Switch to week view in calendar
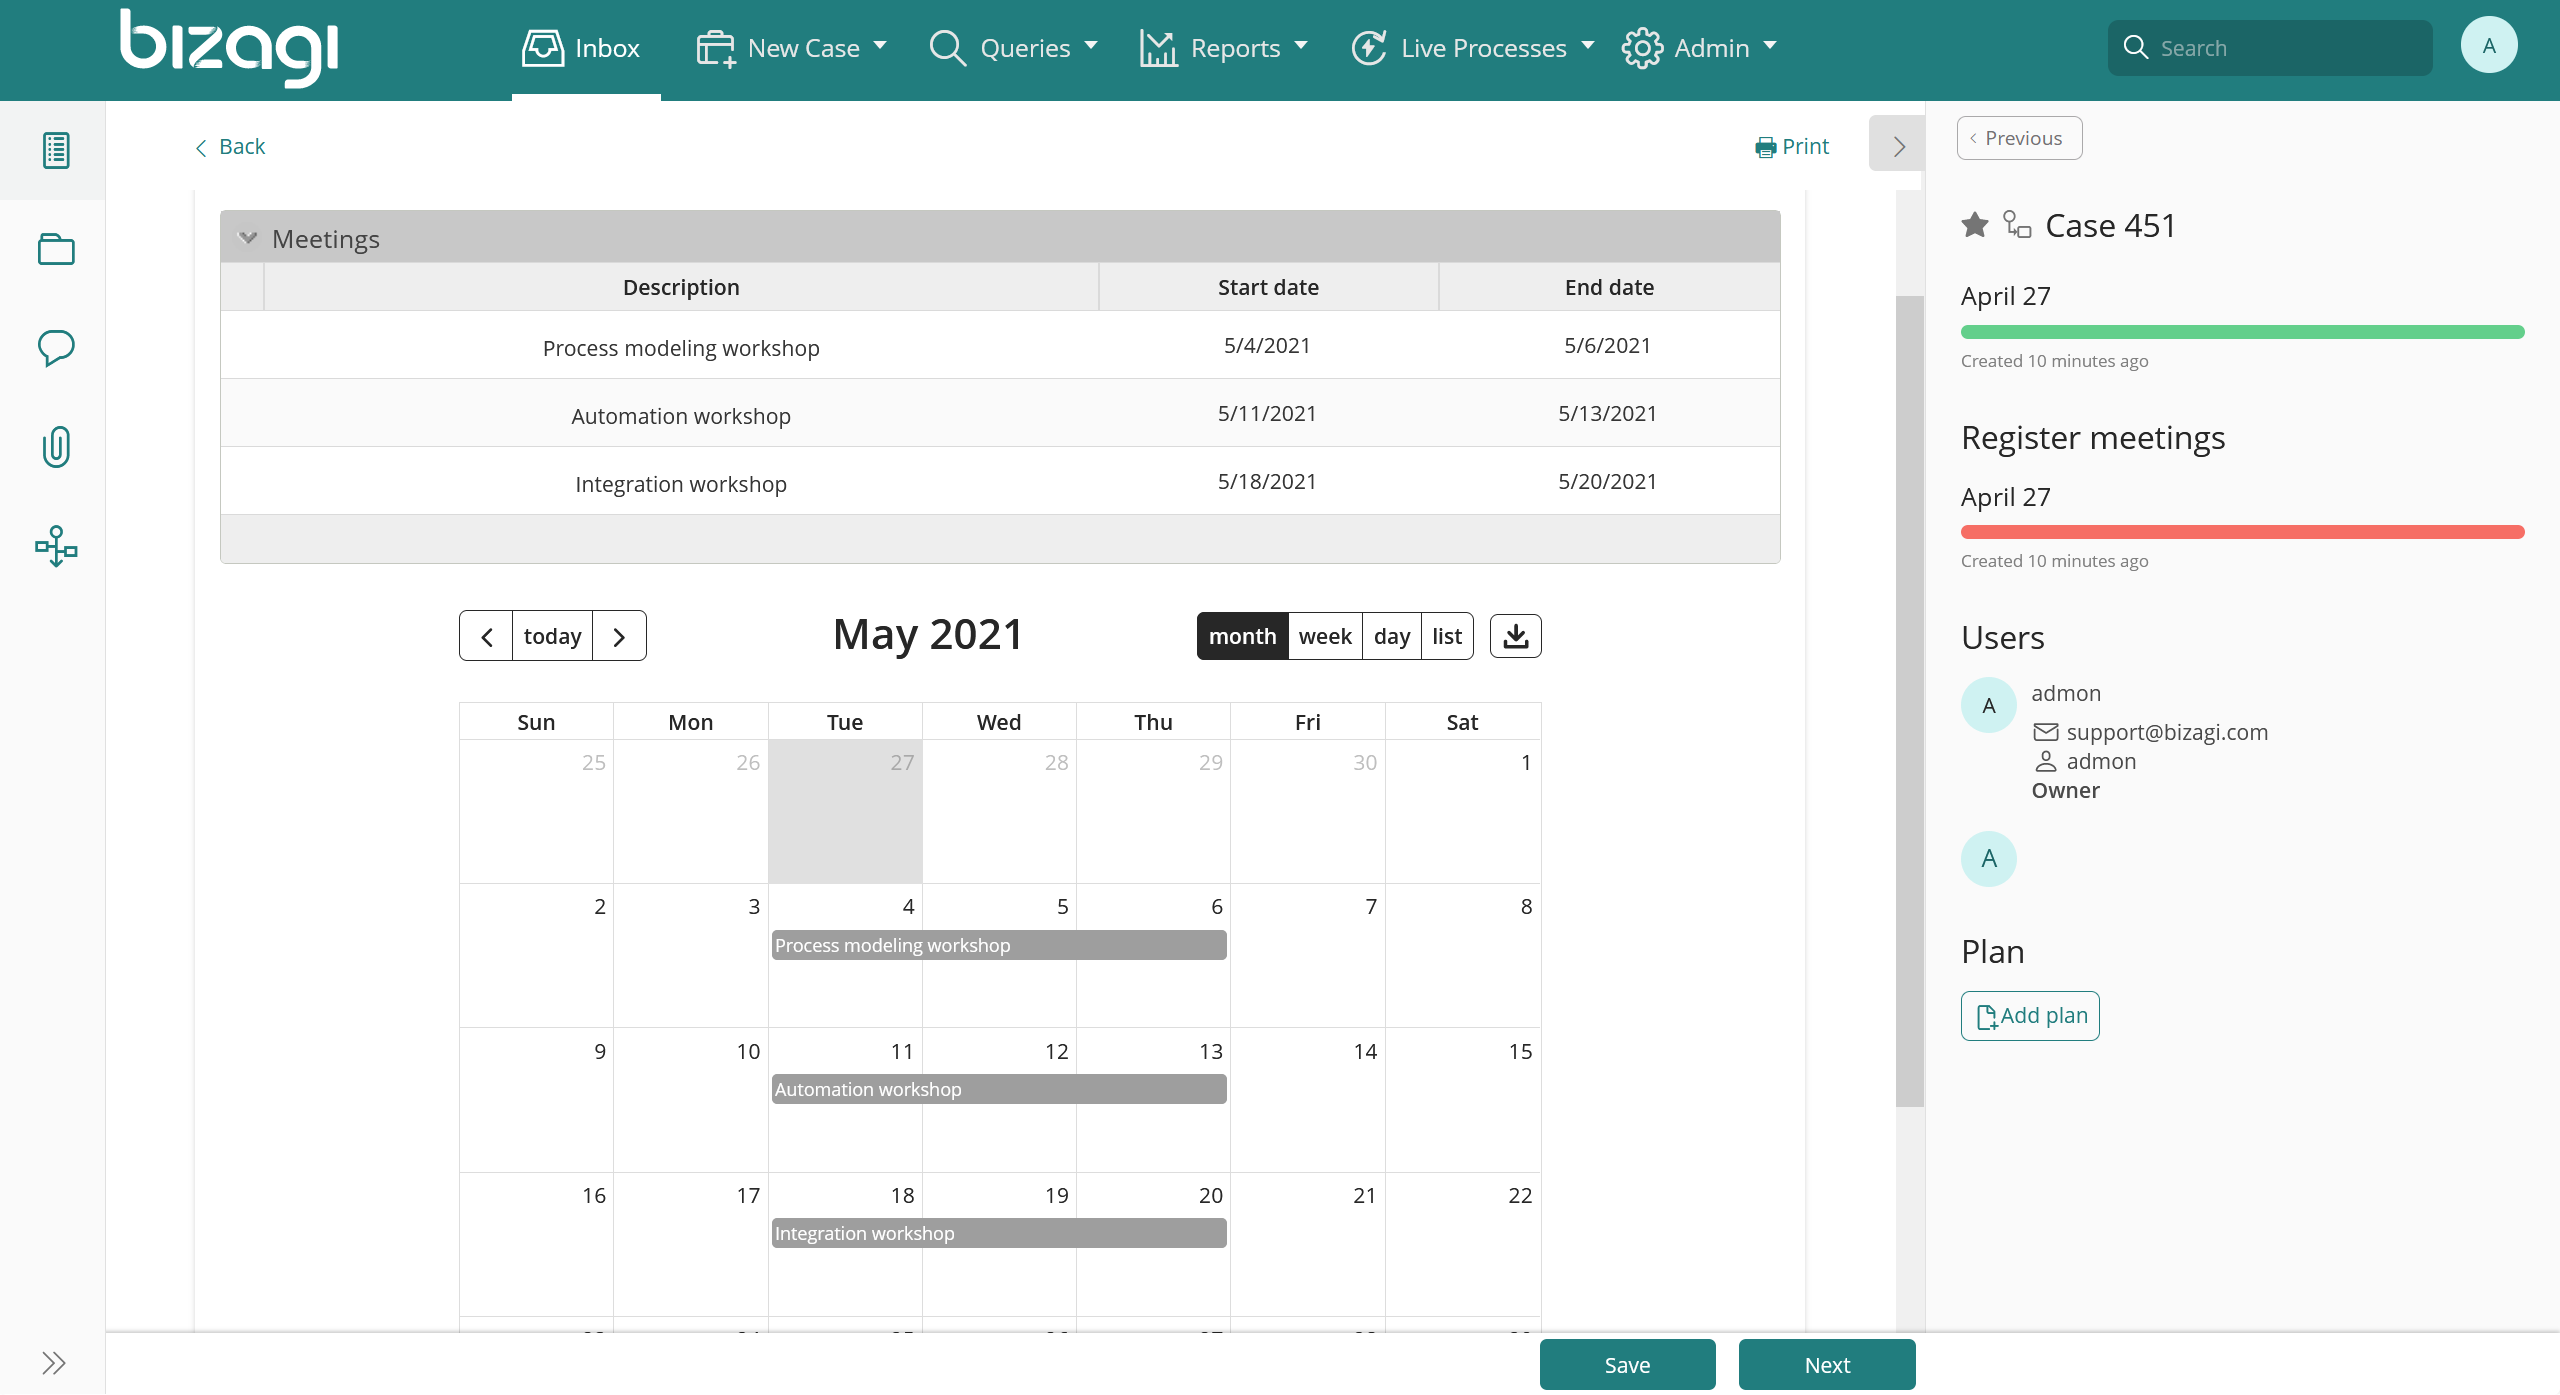The image size is (2560, 1395). tap(1322, 636)
